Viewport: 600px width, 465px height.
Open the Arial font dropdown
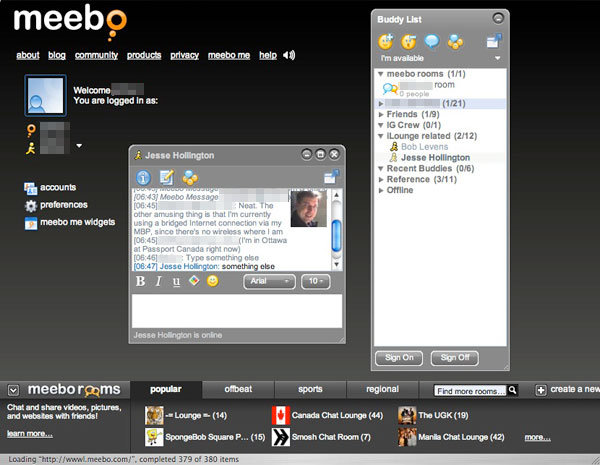coord(269,282)
